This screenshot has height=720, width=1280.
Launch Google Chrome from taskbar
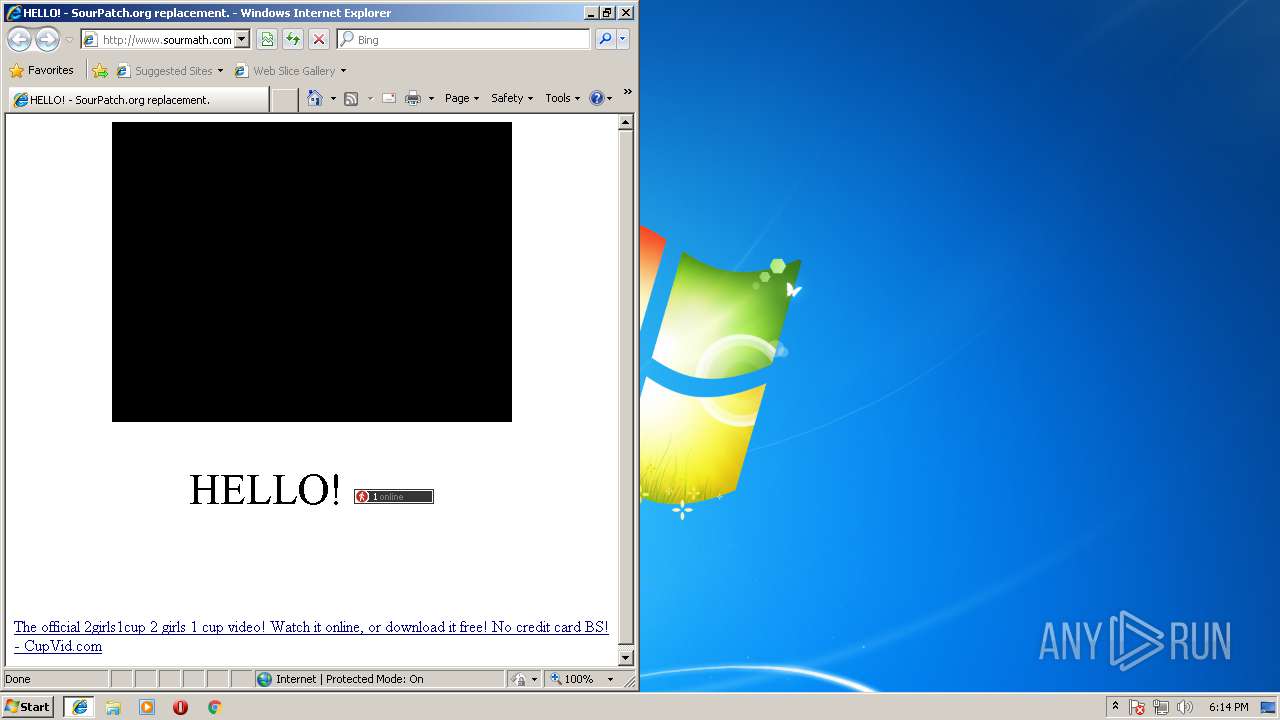click(214, 707)
